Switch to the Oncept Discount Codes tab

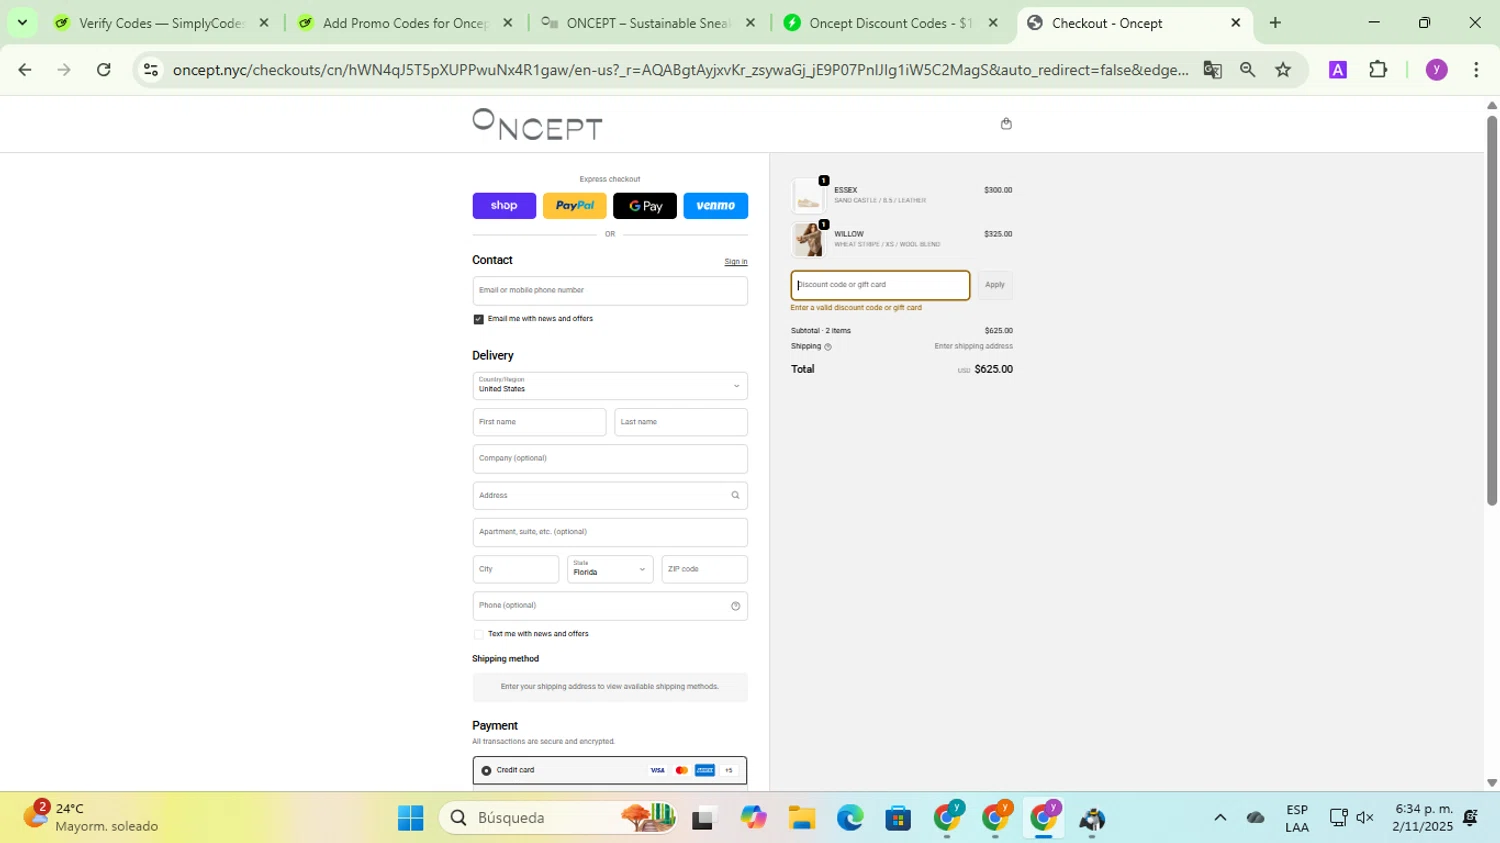click(890, 23)
